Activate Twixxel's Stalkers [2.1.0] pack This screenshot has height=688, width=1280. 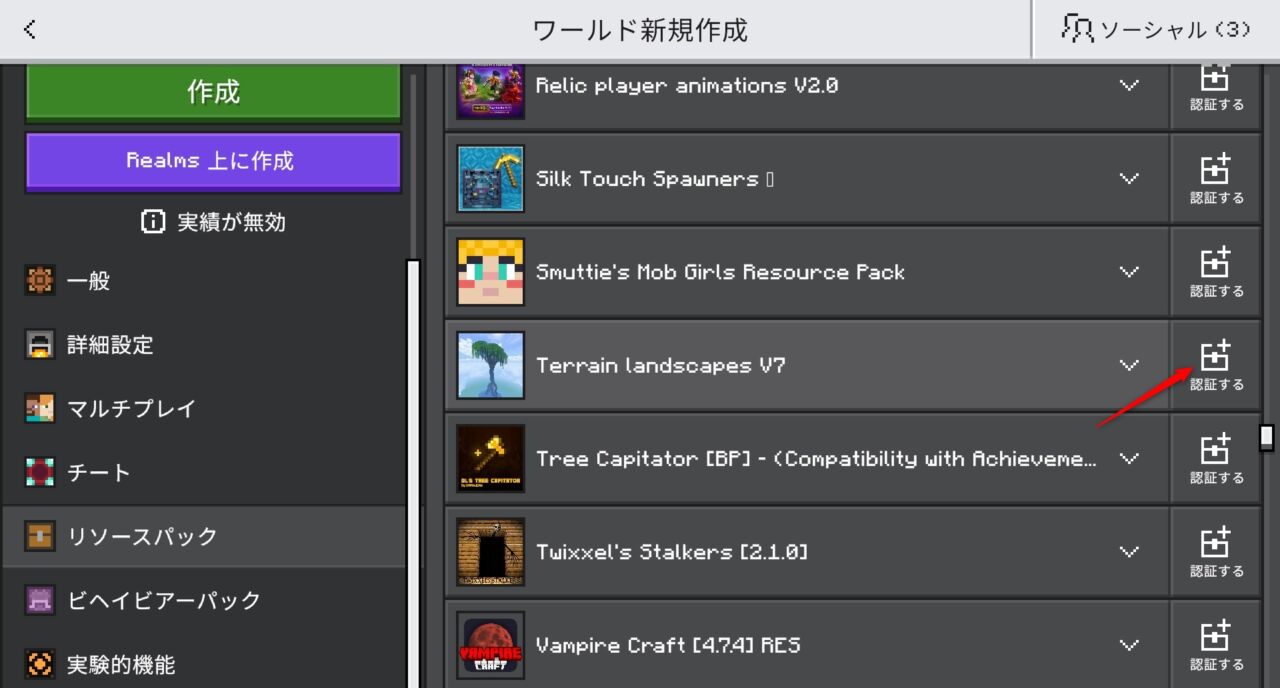click(x=1216, y=552)
